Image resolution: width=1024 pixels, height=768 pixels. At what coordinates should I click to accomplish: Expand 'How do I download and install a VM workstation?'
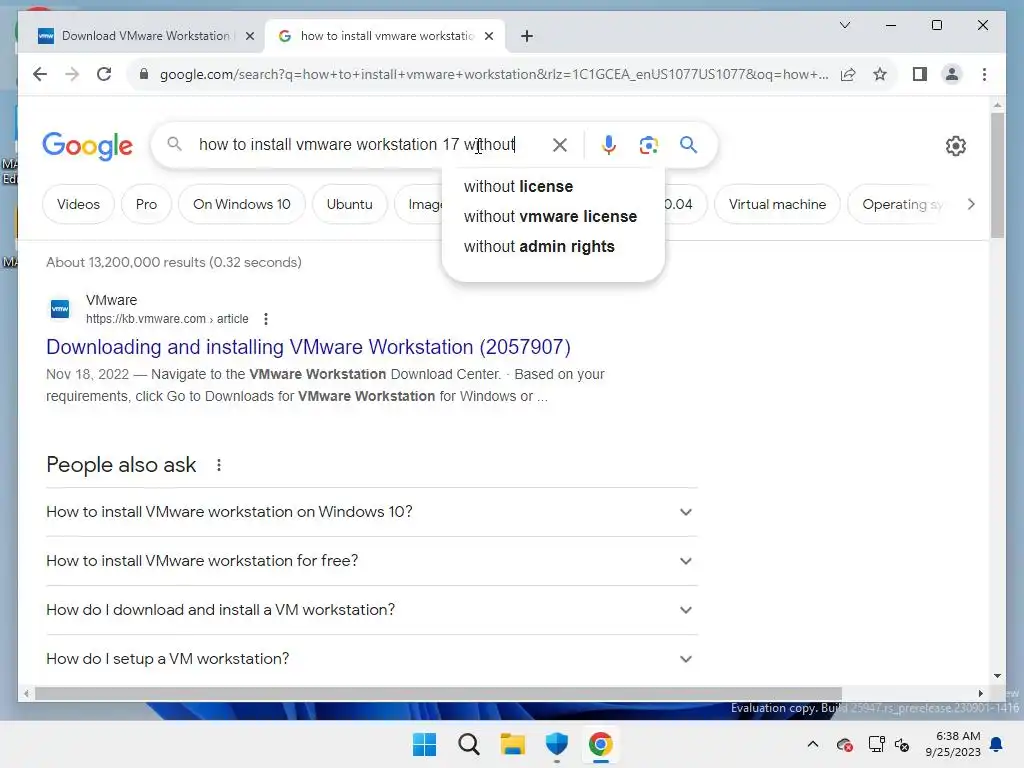372,610
